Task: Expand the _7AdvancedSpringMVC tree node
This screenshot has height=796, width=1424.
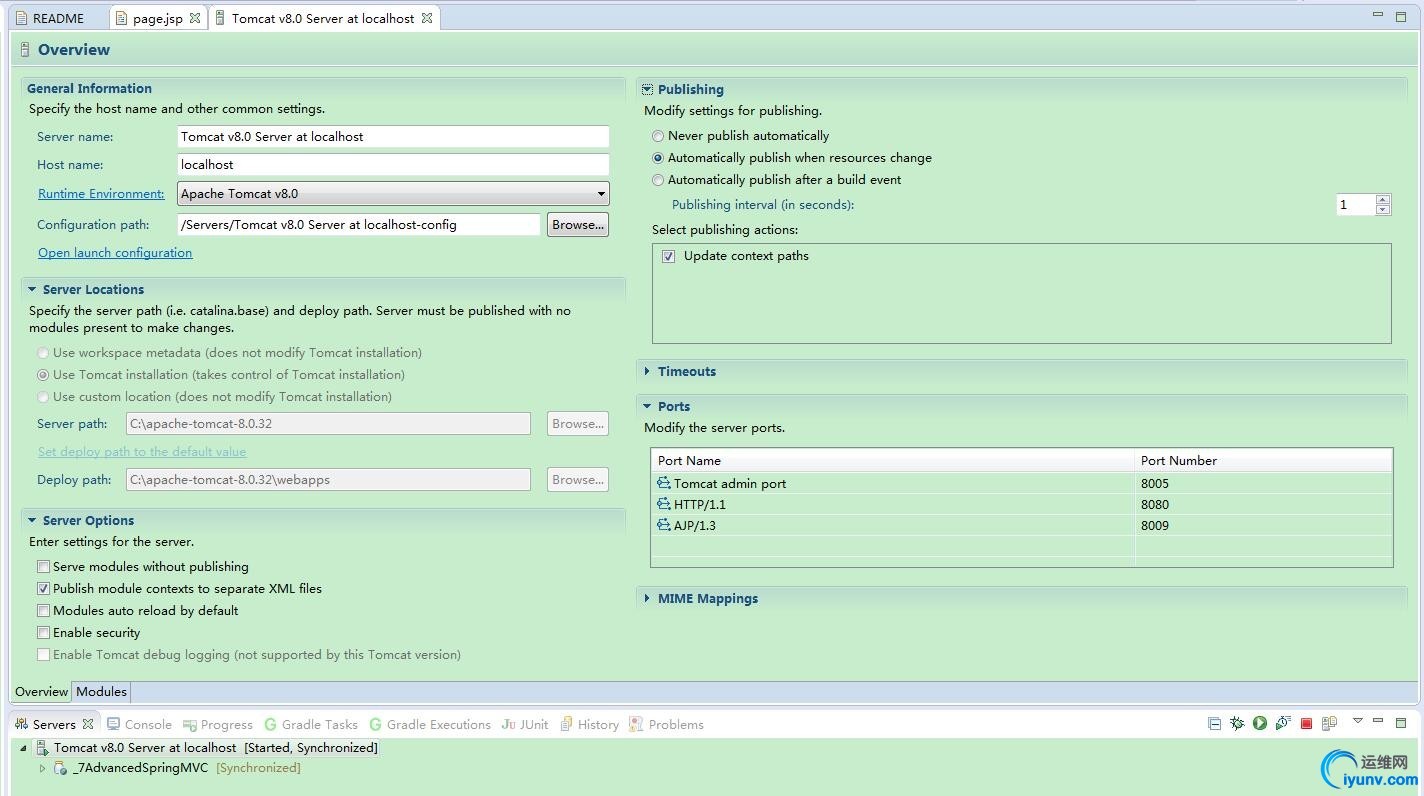Action: click(x=42, y=768)
